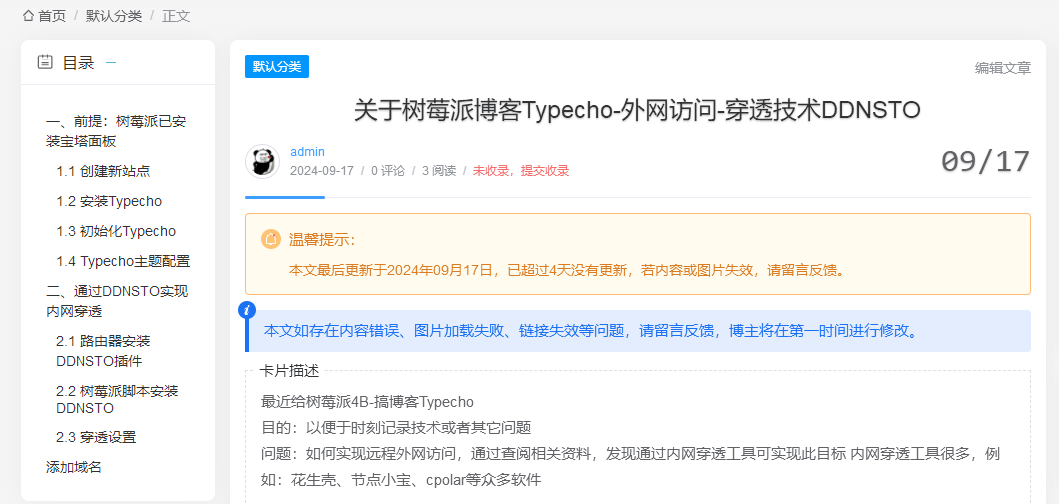The image size is (1059, 504).
Task: Jump to 一、前提:树莓派已安装宝塔面板 section
Action: (x=115, y=132)
